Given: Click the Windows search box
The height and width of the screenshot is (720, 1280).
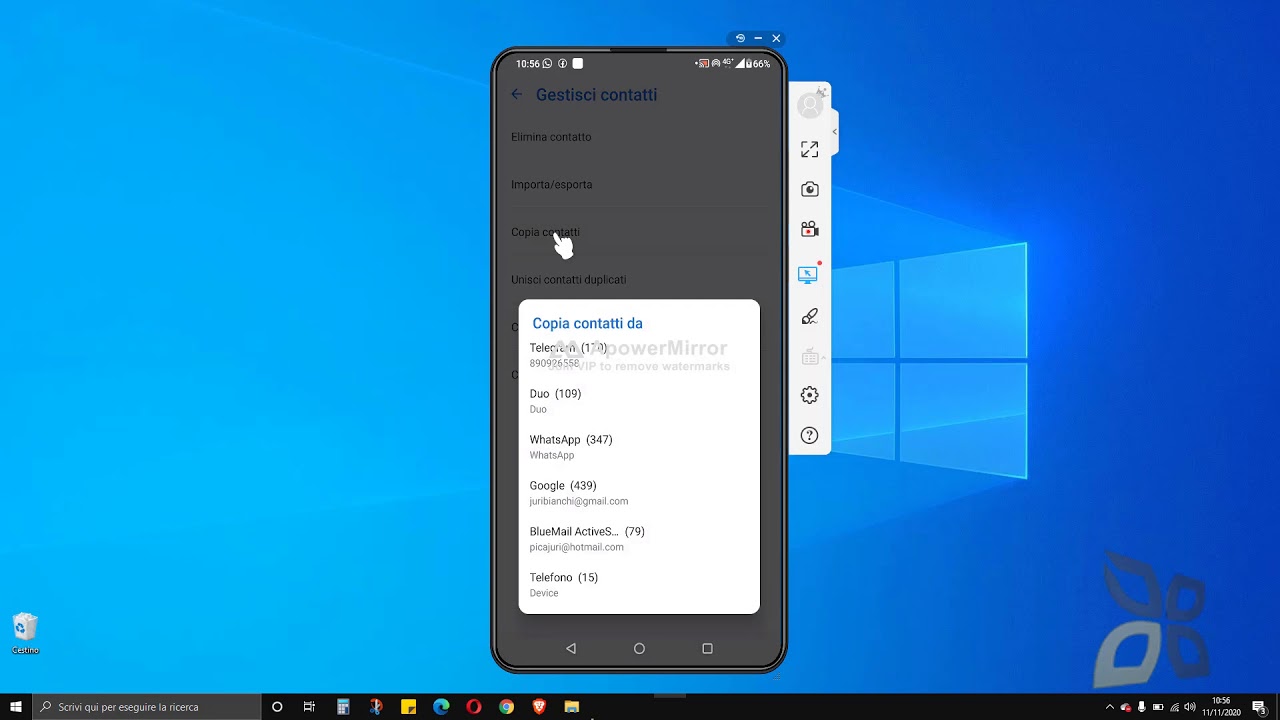Looking at the screenshot, I should click(x=146, y=707).
